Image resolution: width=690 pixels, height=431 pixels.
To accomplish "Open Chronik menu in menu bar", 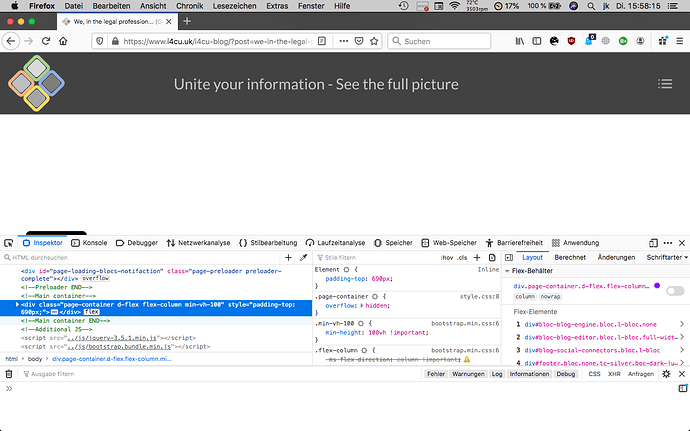I will 189,6.
